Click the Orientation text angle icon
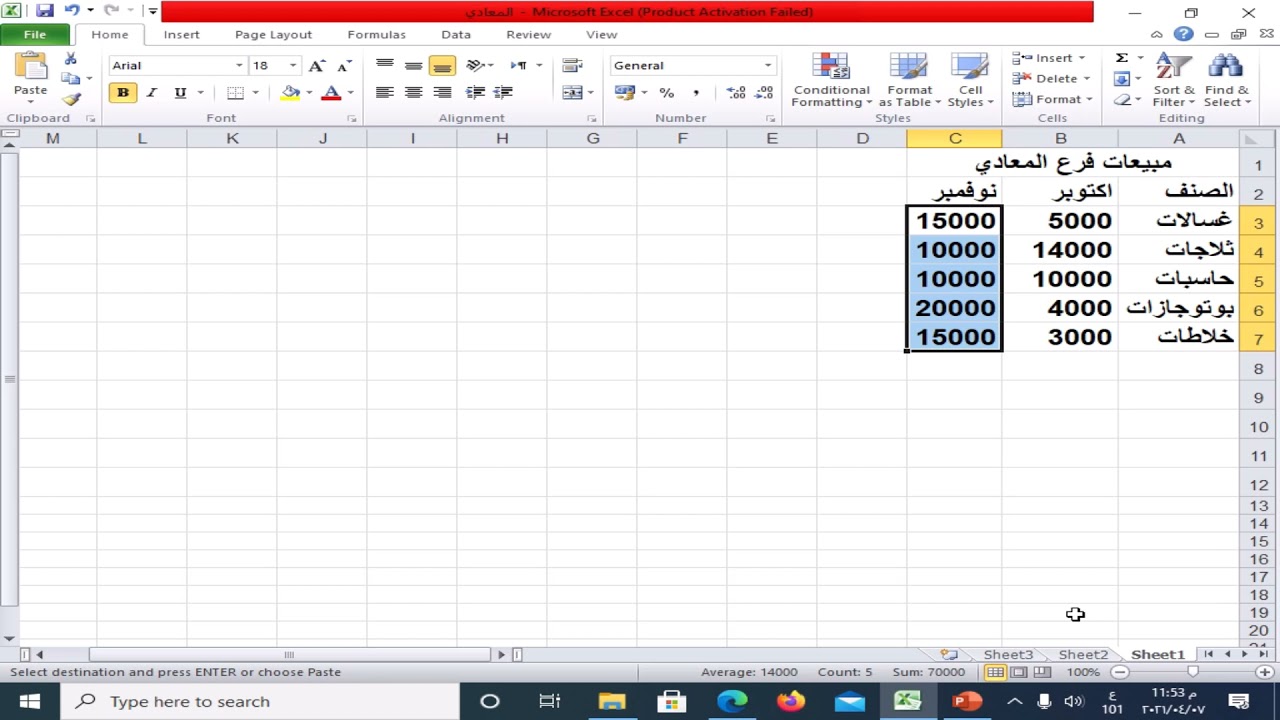Viewport: 1280px width, 720px height. (x=475, y=65)
